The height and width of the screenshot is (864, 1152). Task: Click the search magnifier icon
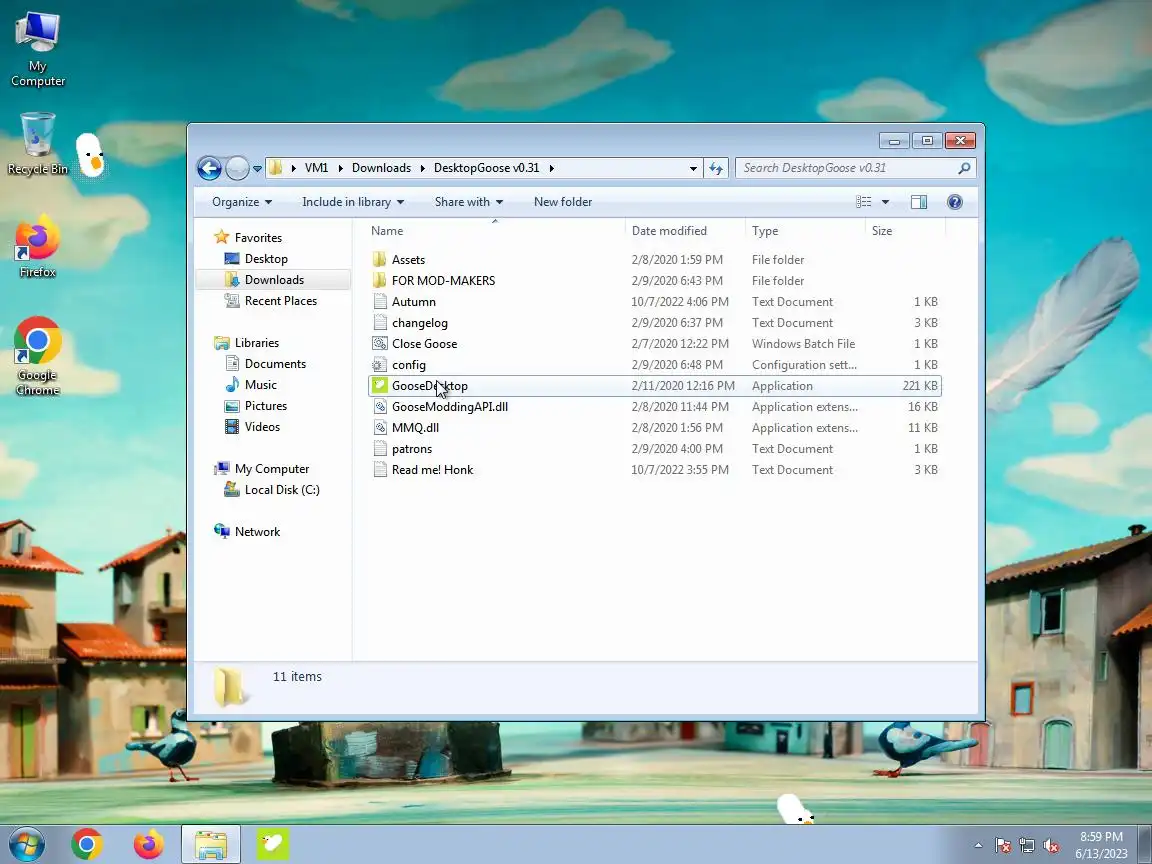coord(965,168)
